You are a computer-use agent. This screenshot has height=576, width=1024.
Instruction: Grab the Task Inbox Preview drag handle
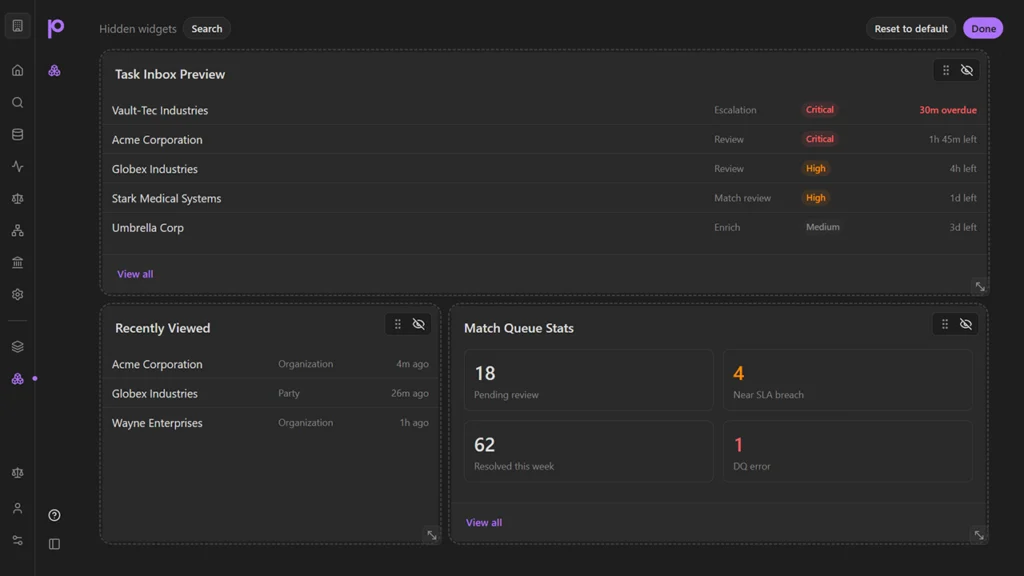(x=946, y=71)
